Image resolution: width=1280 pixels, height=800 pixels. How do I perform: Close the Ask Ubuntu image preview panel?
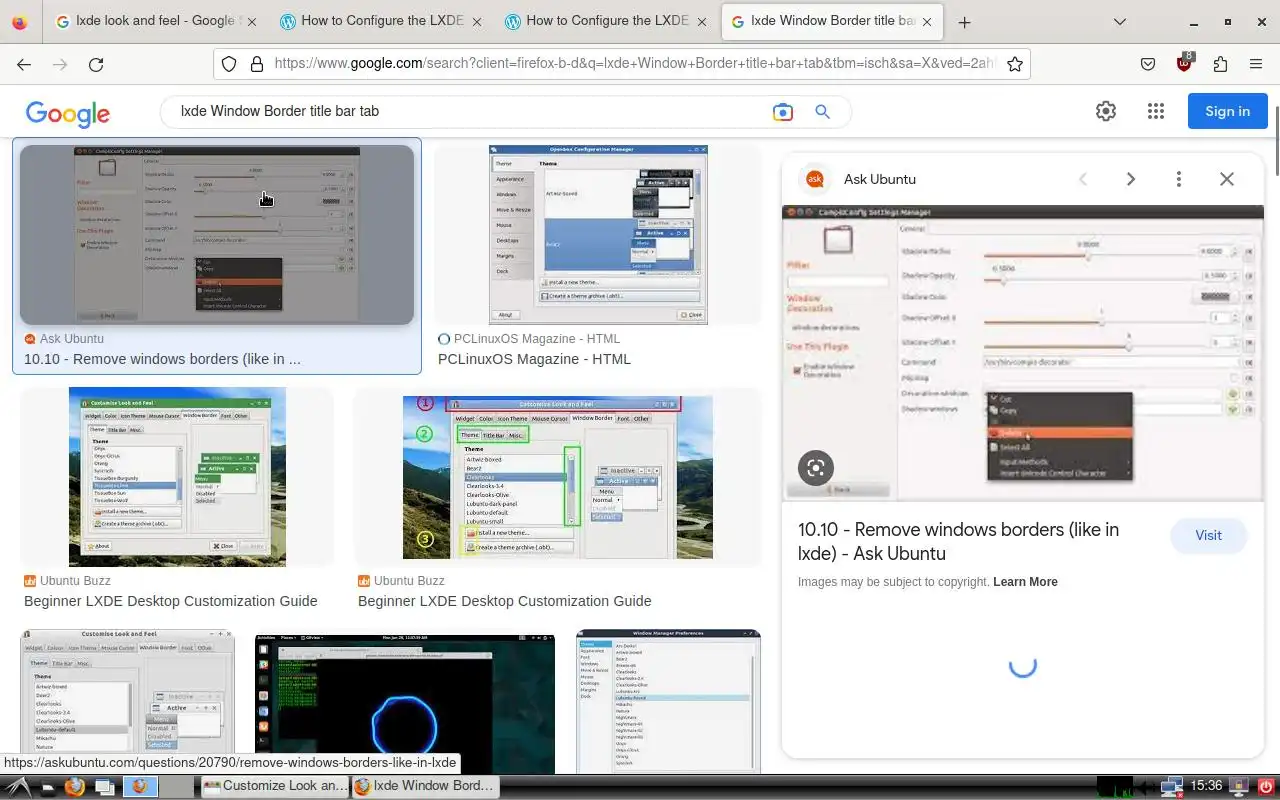point(1227,179)
